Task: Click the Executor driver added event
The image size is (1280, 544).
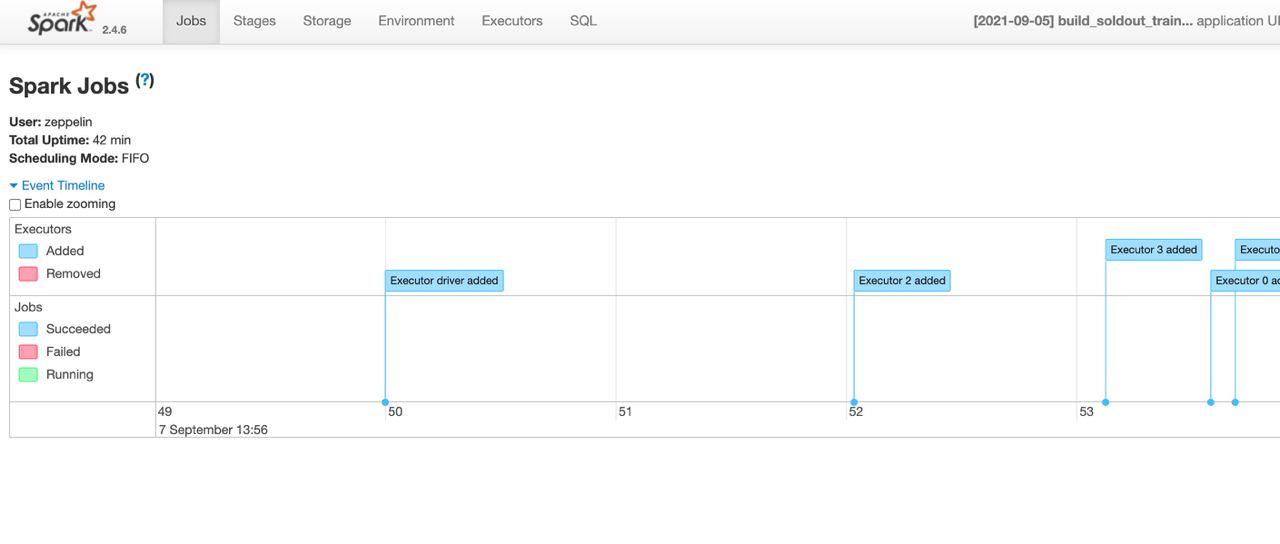Action: 444,281
